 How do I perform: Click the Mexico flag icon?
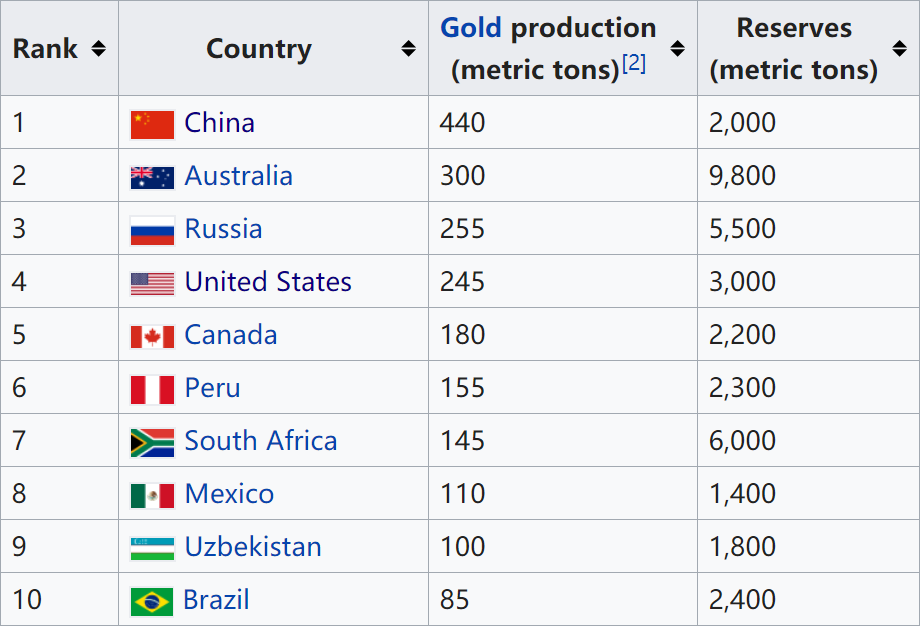[x=152, y=495]
